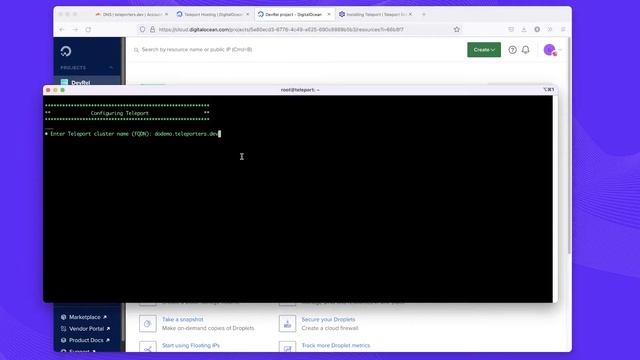Close the terminal window red button
The width and height of the screenshot is (640, 360).
(x=48, y=90)
